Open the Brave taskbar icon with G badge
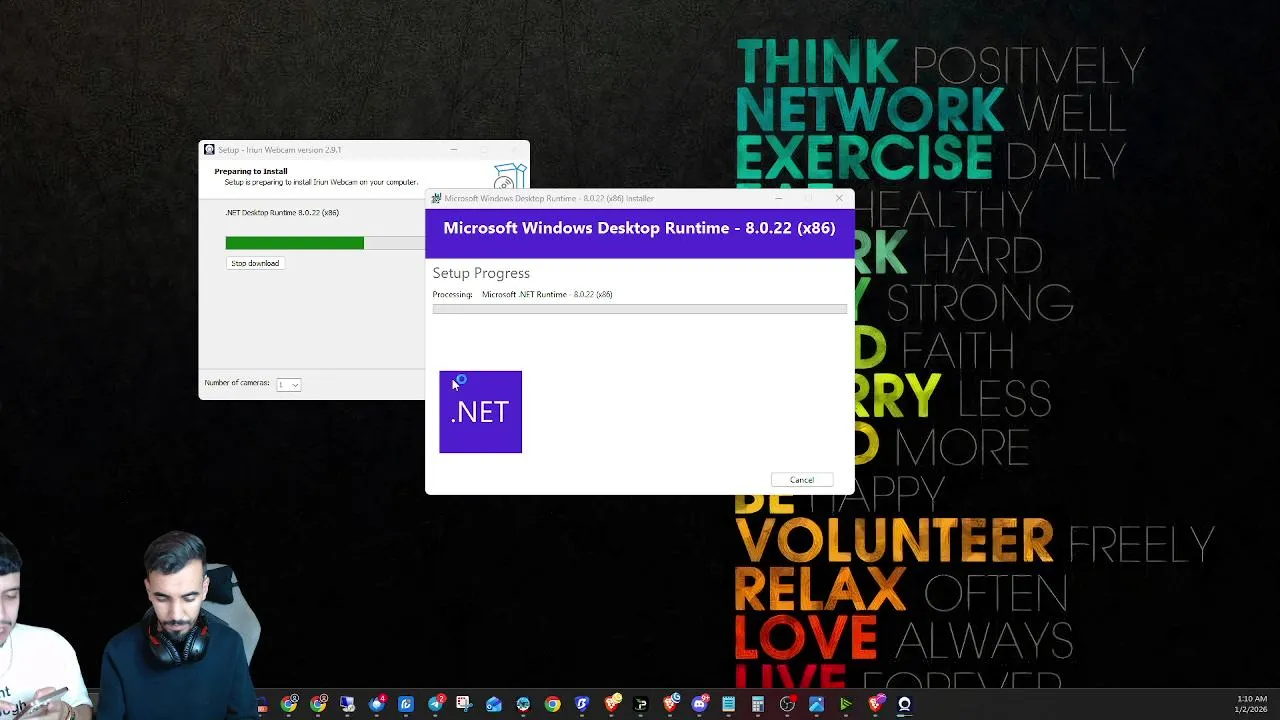1280x720 pixels. click(x=671, y=704)
